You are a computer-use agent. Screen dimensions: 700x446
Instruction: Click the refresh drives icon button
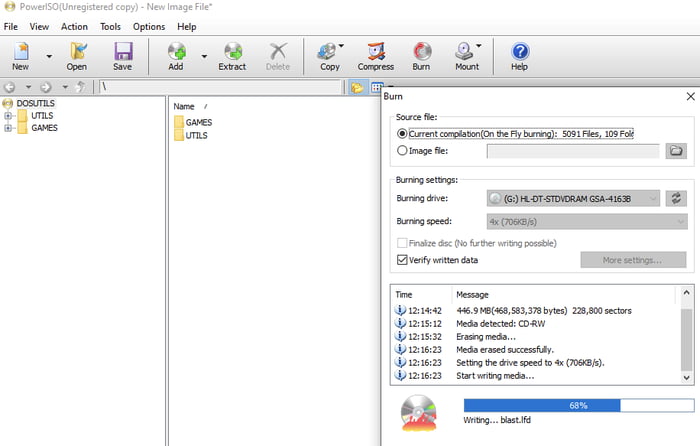point(676,198)
